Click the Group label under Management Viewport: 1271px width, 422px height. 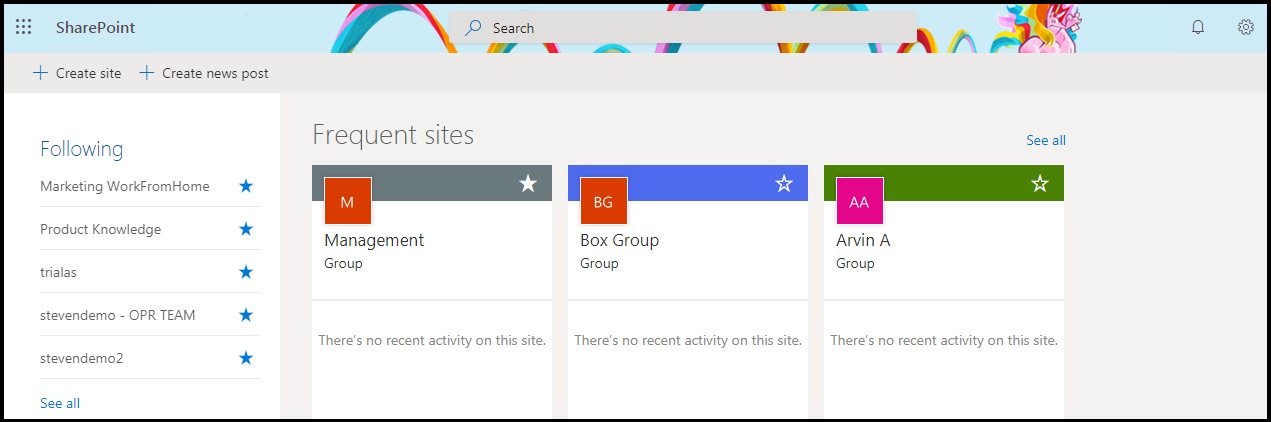pos(343,264)
